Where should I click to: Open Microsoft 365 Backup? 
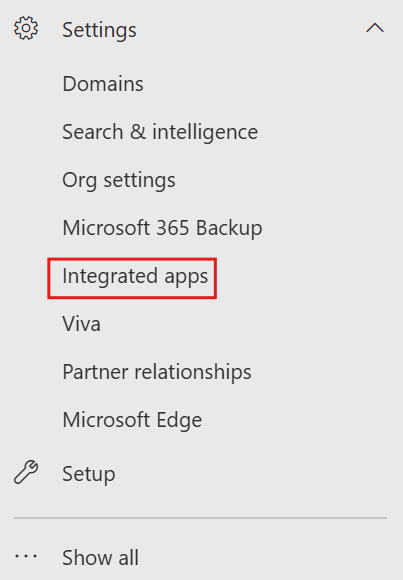coord(162,228)
